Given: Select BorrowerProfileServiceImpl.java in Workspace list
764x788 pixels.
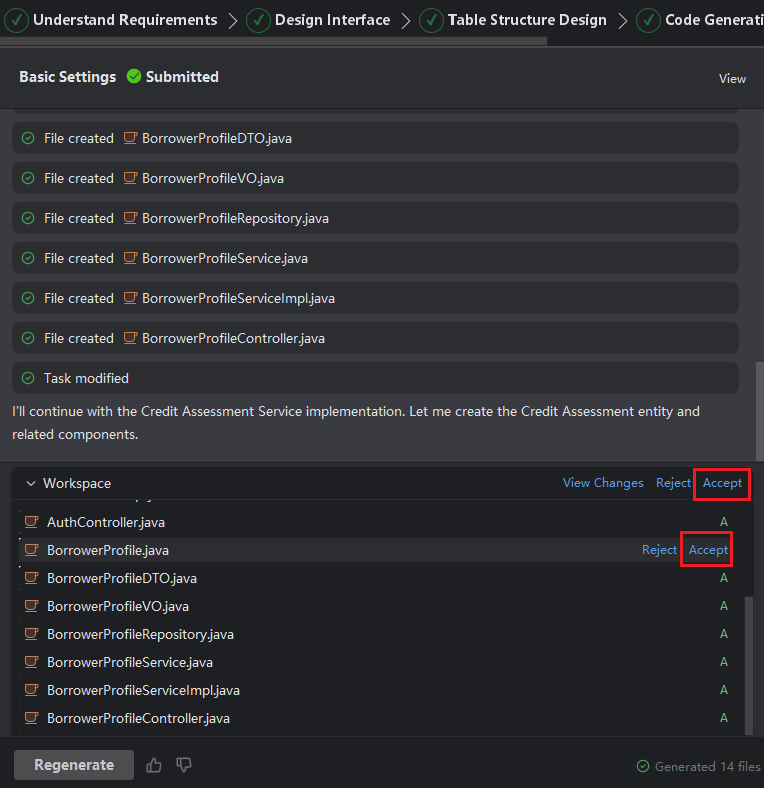Looking at the screenshot, I should click(143, 690).
